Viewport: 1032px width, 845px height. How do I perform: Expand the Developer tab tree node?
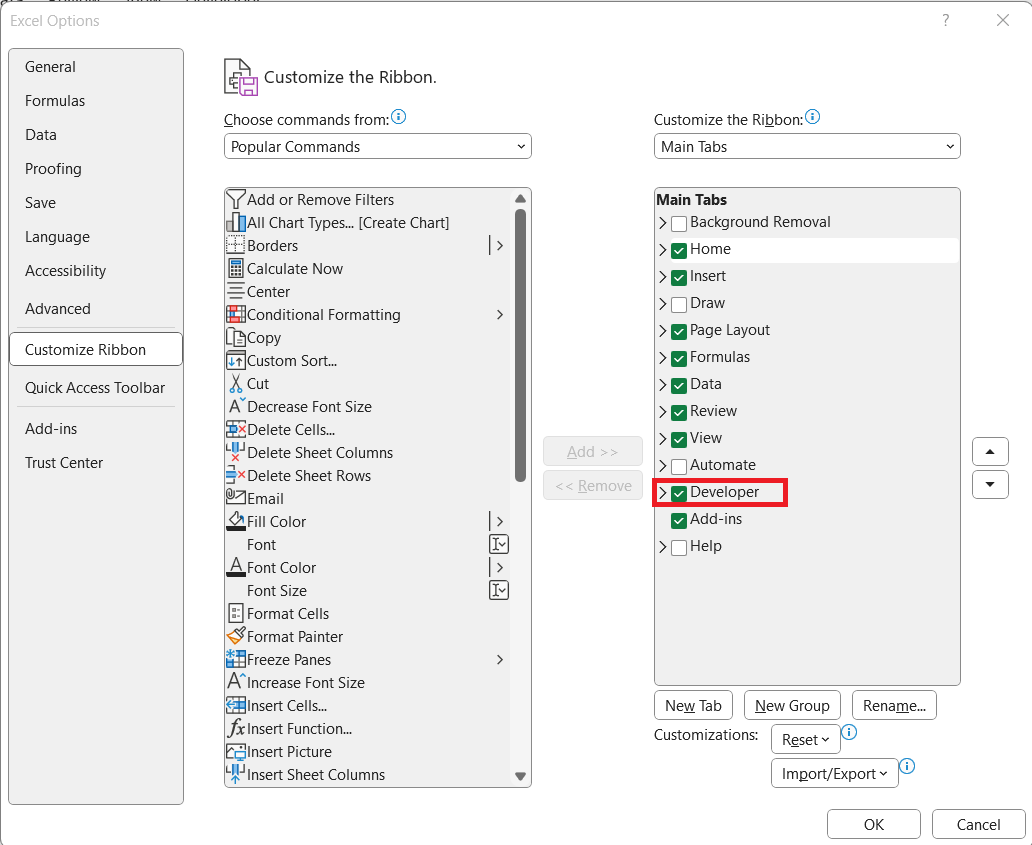point(663,493)
